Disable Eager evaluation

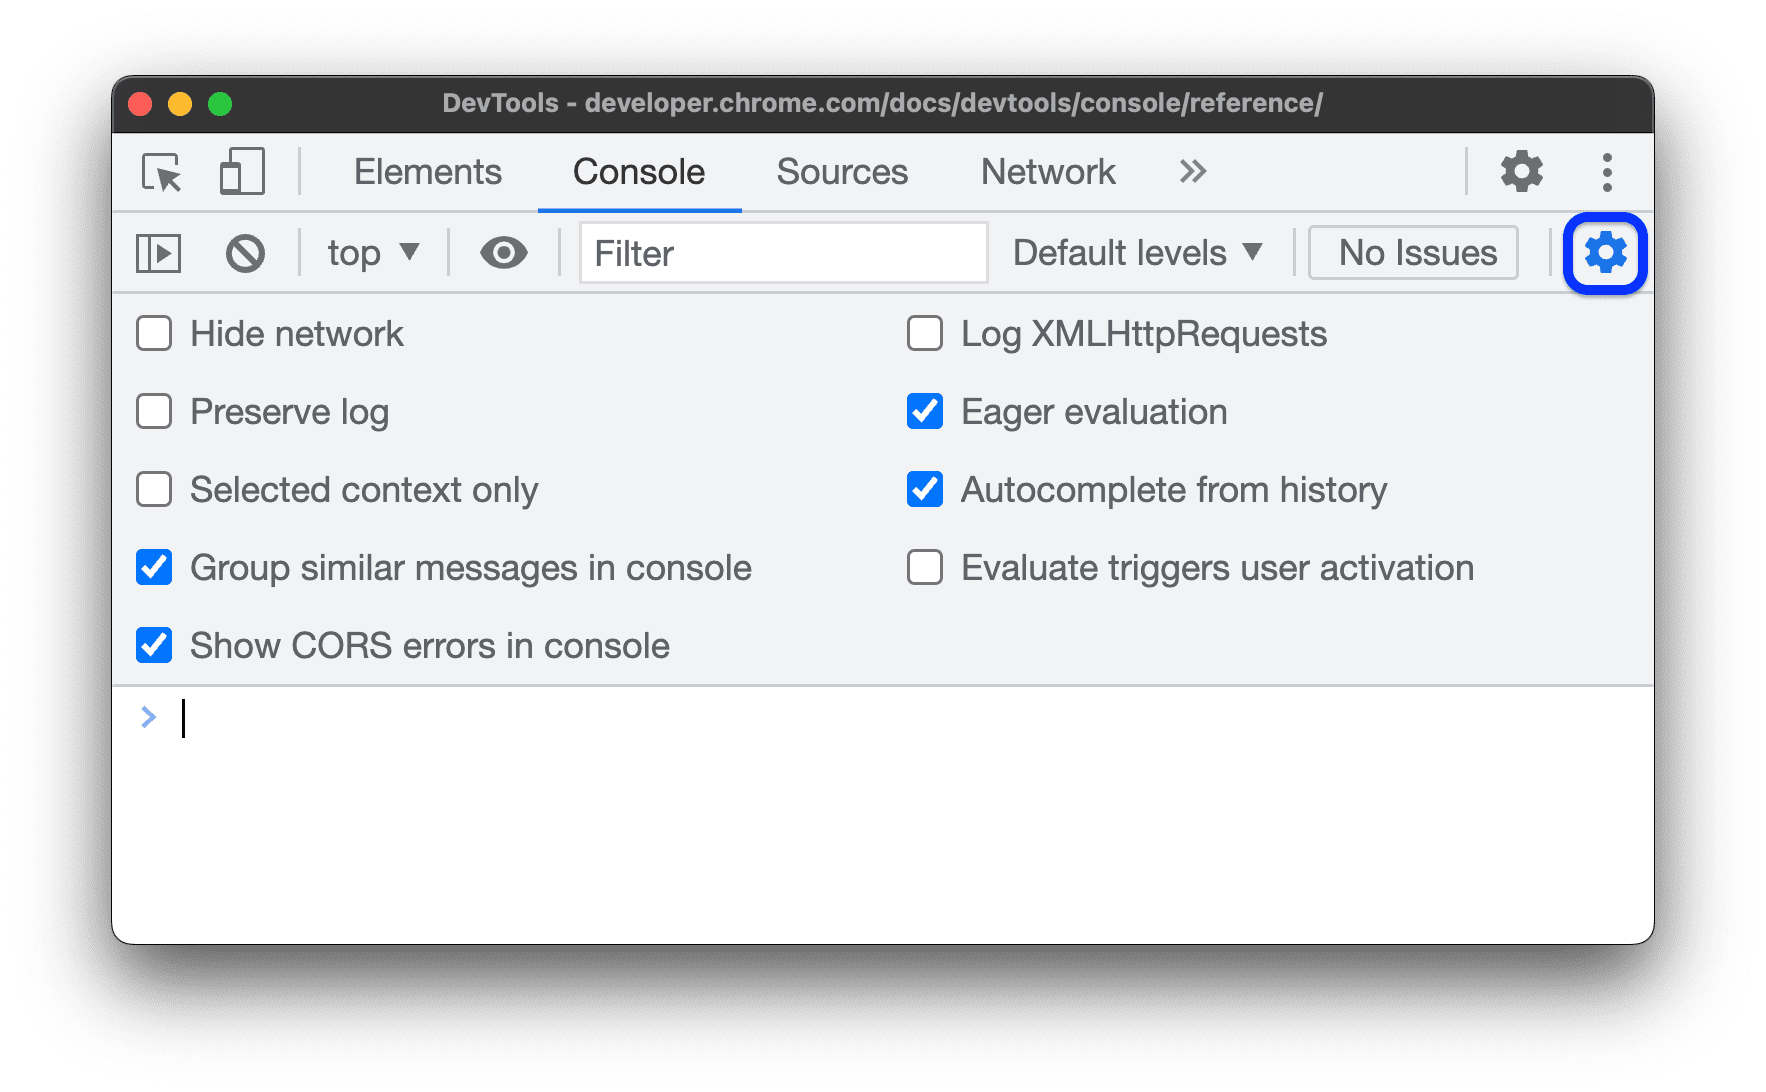(923, 411)
